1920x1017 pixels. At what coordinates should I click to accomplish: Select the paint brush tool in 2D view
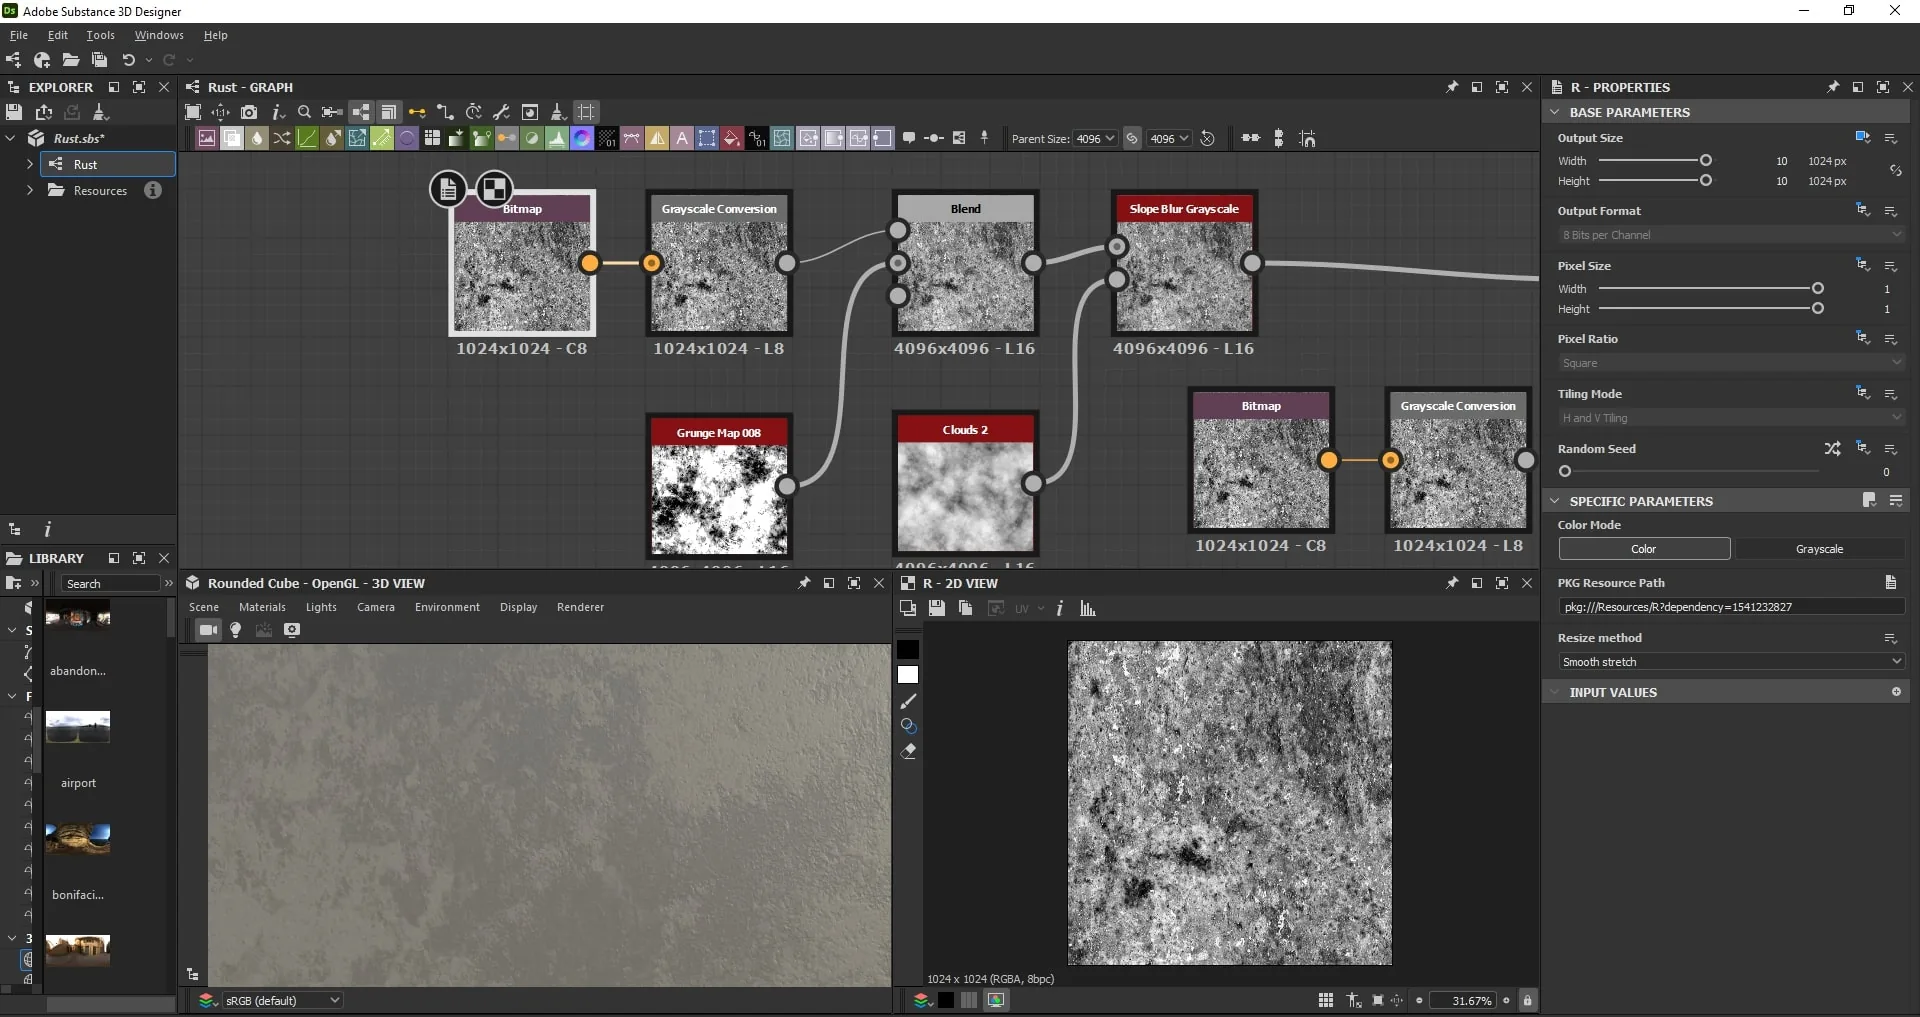click(908, 701)
